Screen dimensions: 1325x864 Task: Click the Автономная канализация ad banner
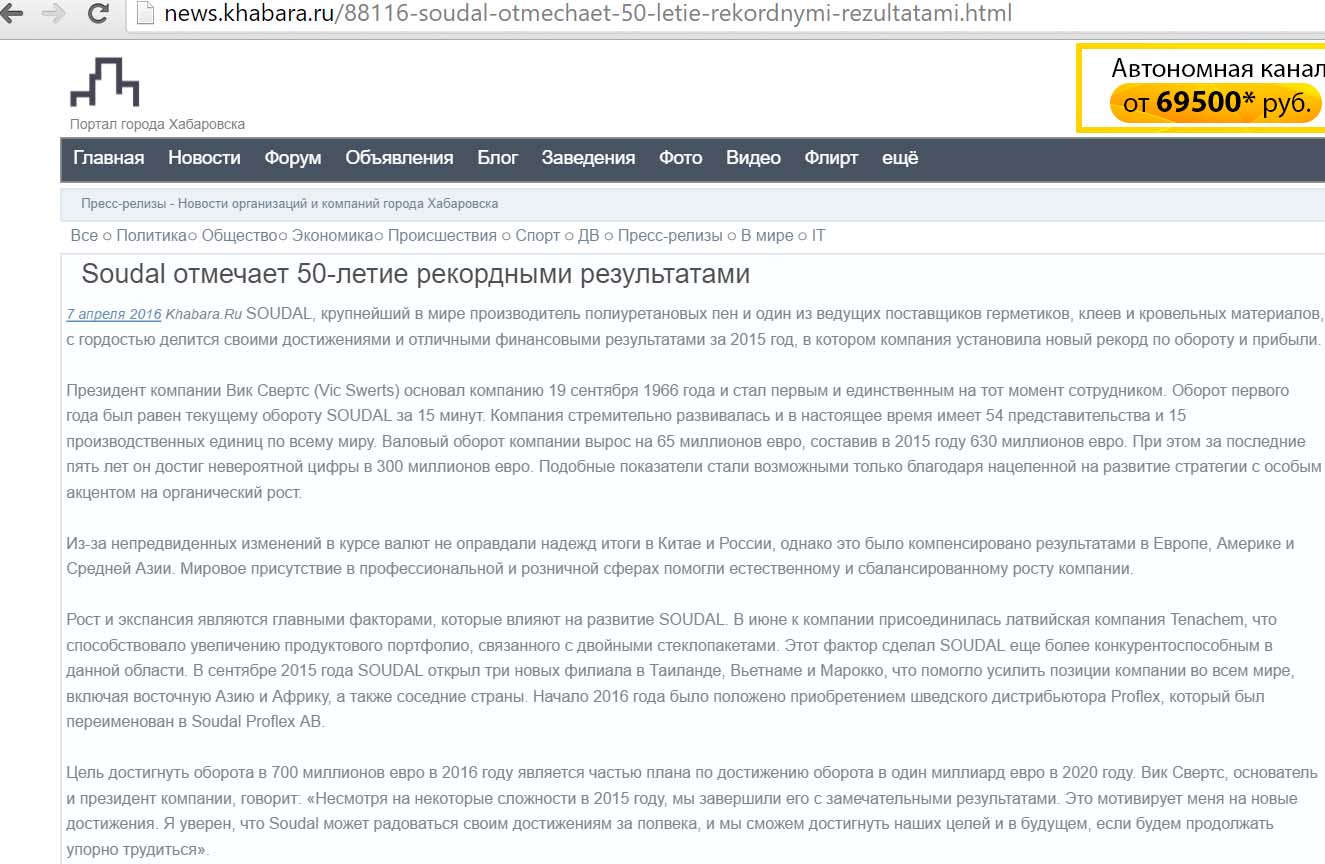(1202, 87)
